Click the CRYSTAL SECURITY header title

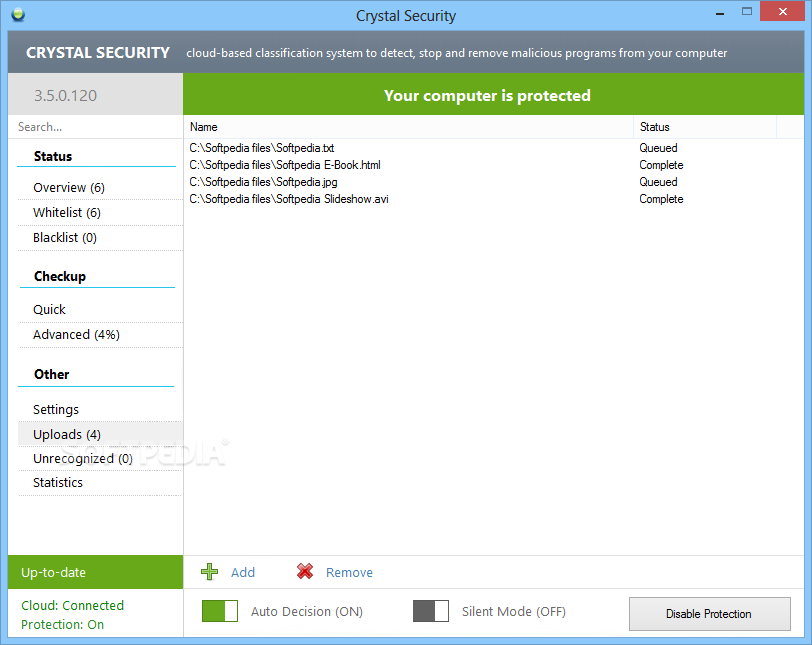click(x=98, y=53)
